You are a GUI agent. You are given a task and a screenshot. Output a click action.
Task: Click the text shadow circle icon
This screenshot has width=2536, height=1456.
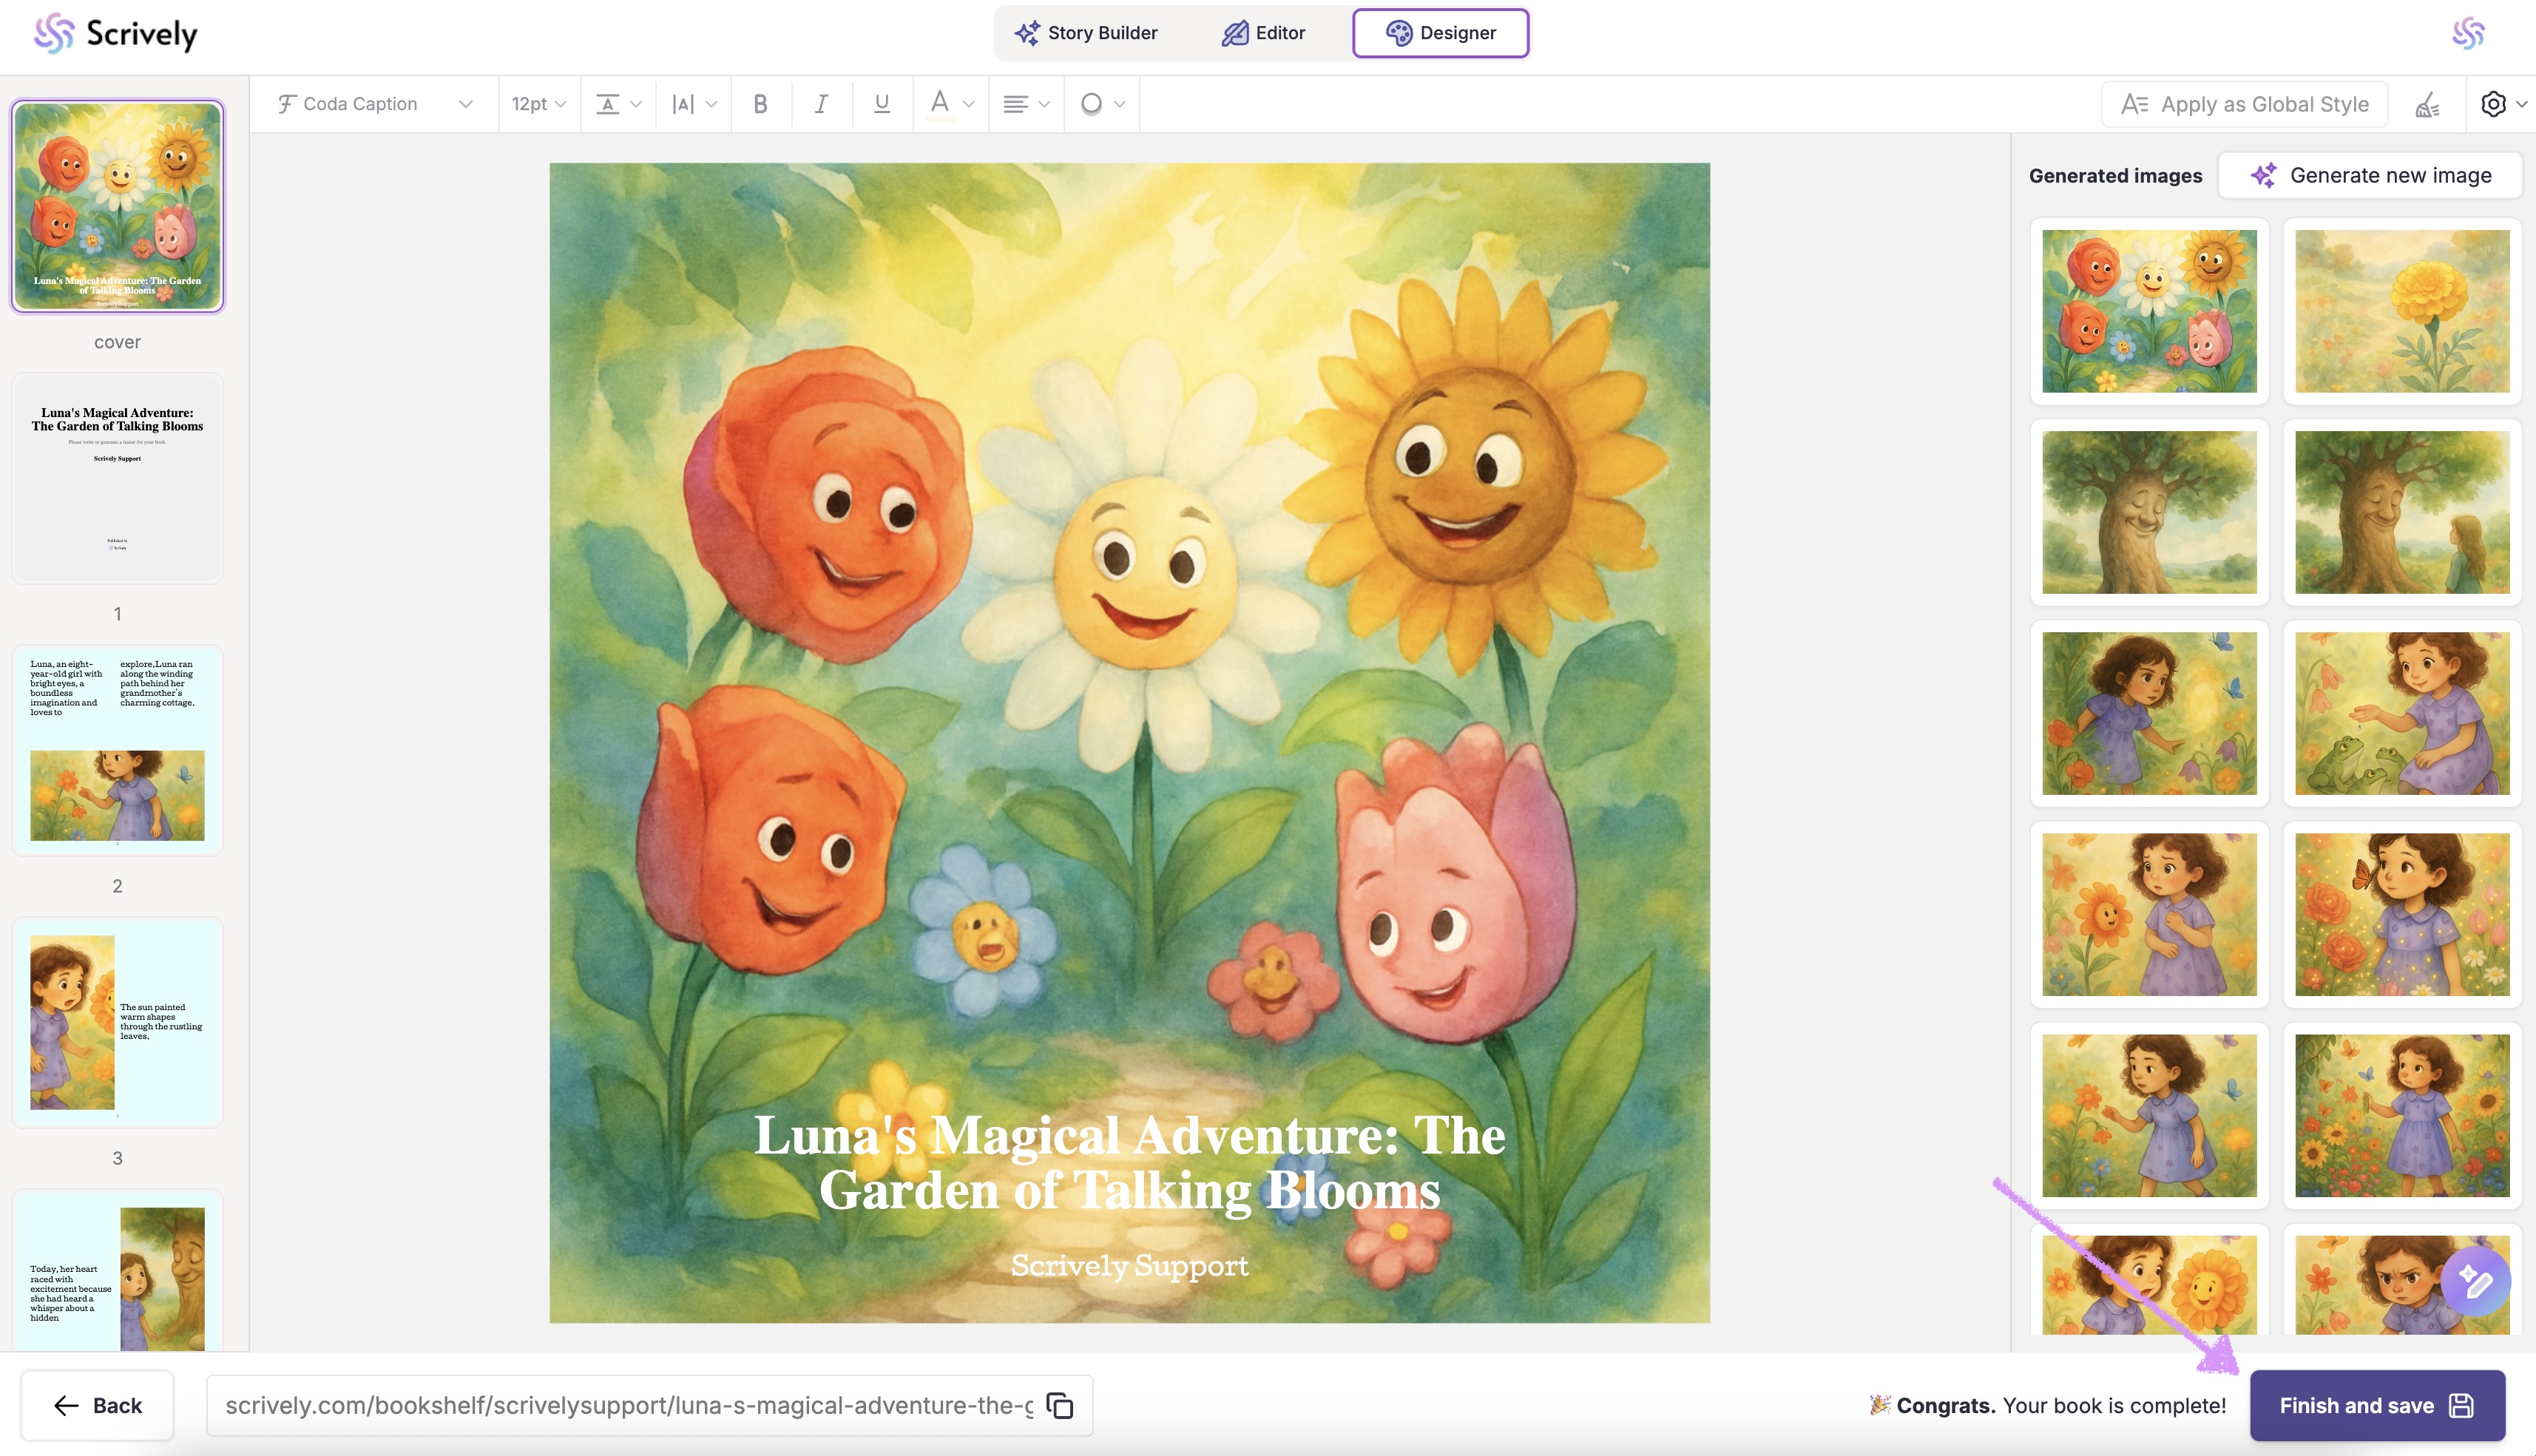[x=1092, y=104]
